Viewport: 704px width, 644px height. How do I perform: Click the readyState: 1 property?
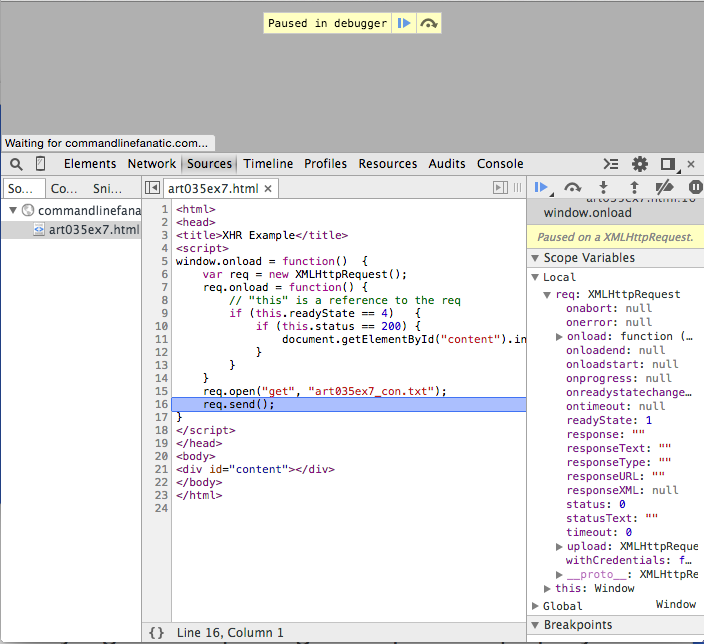click(609, 420)
